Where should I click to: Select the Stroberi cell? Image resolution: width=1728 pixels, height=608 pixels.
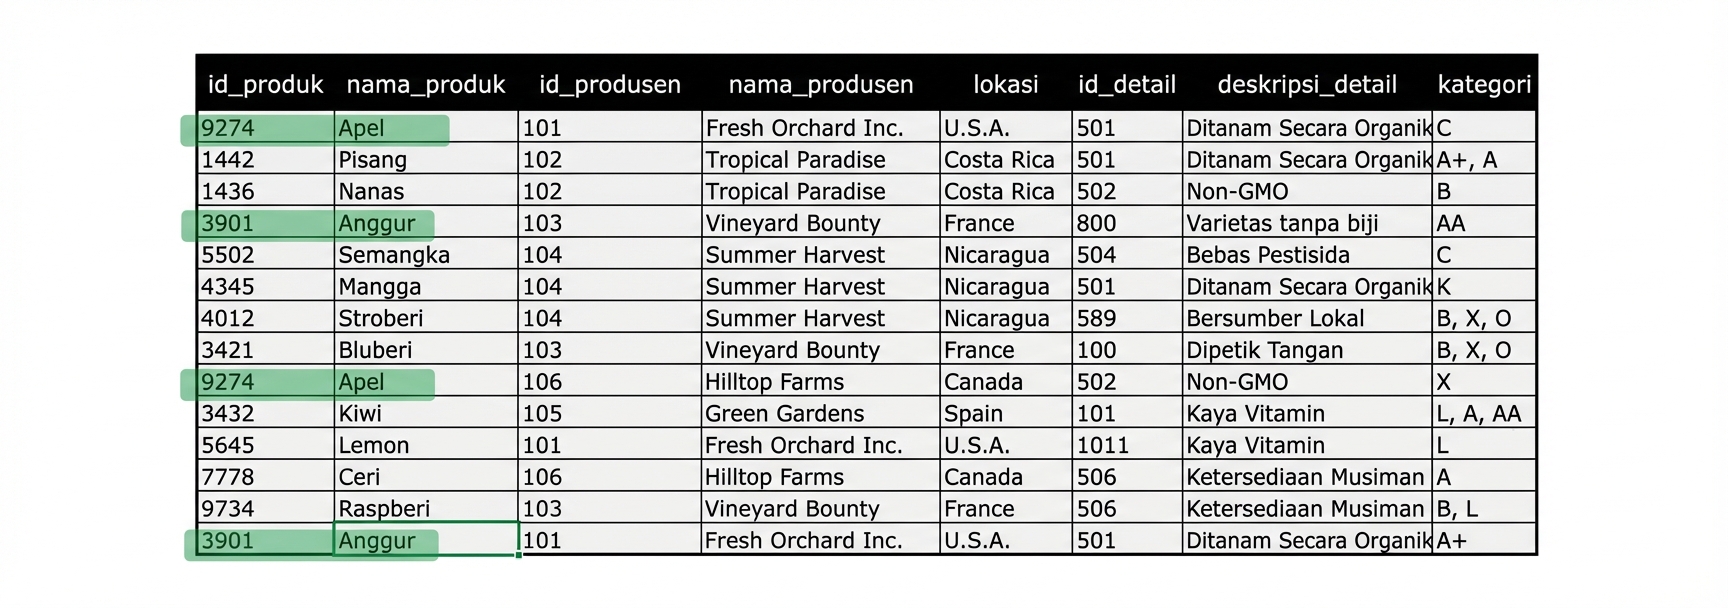tap(425, 319)
